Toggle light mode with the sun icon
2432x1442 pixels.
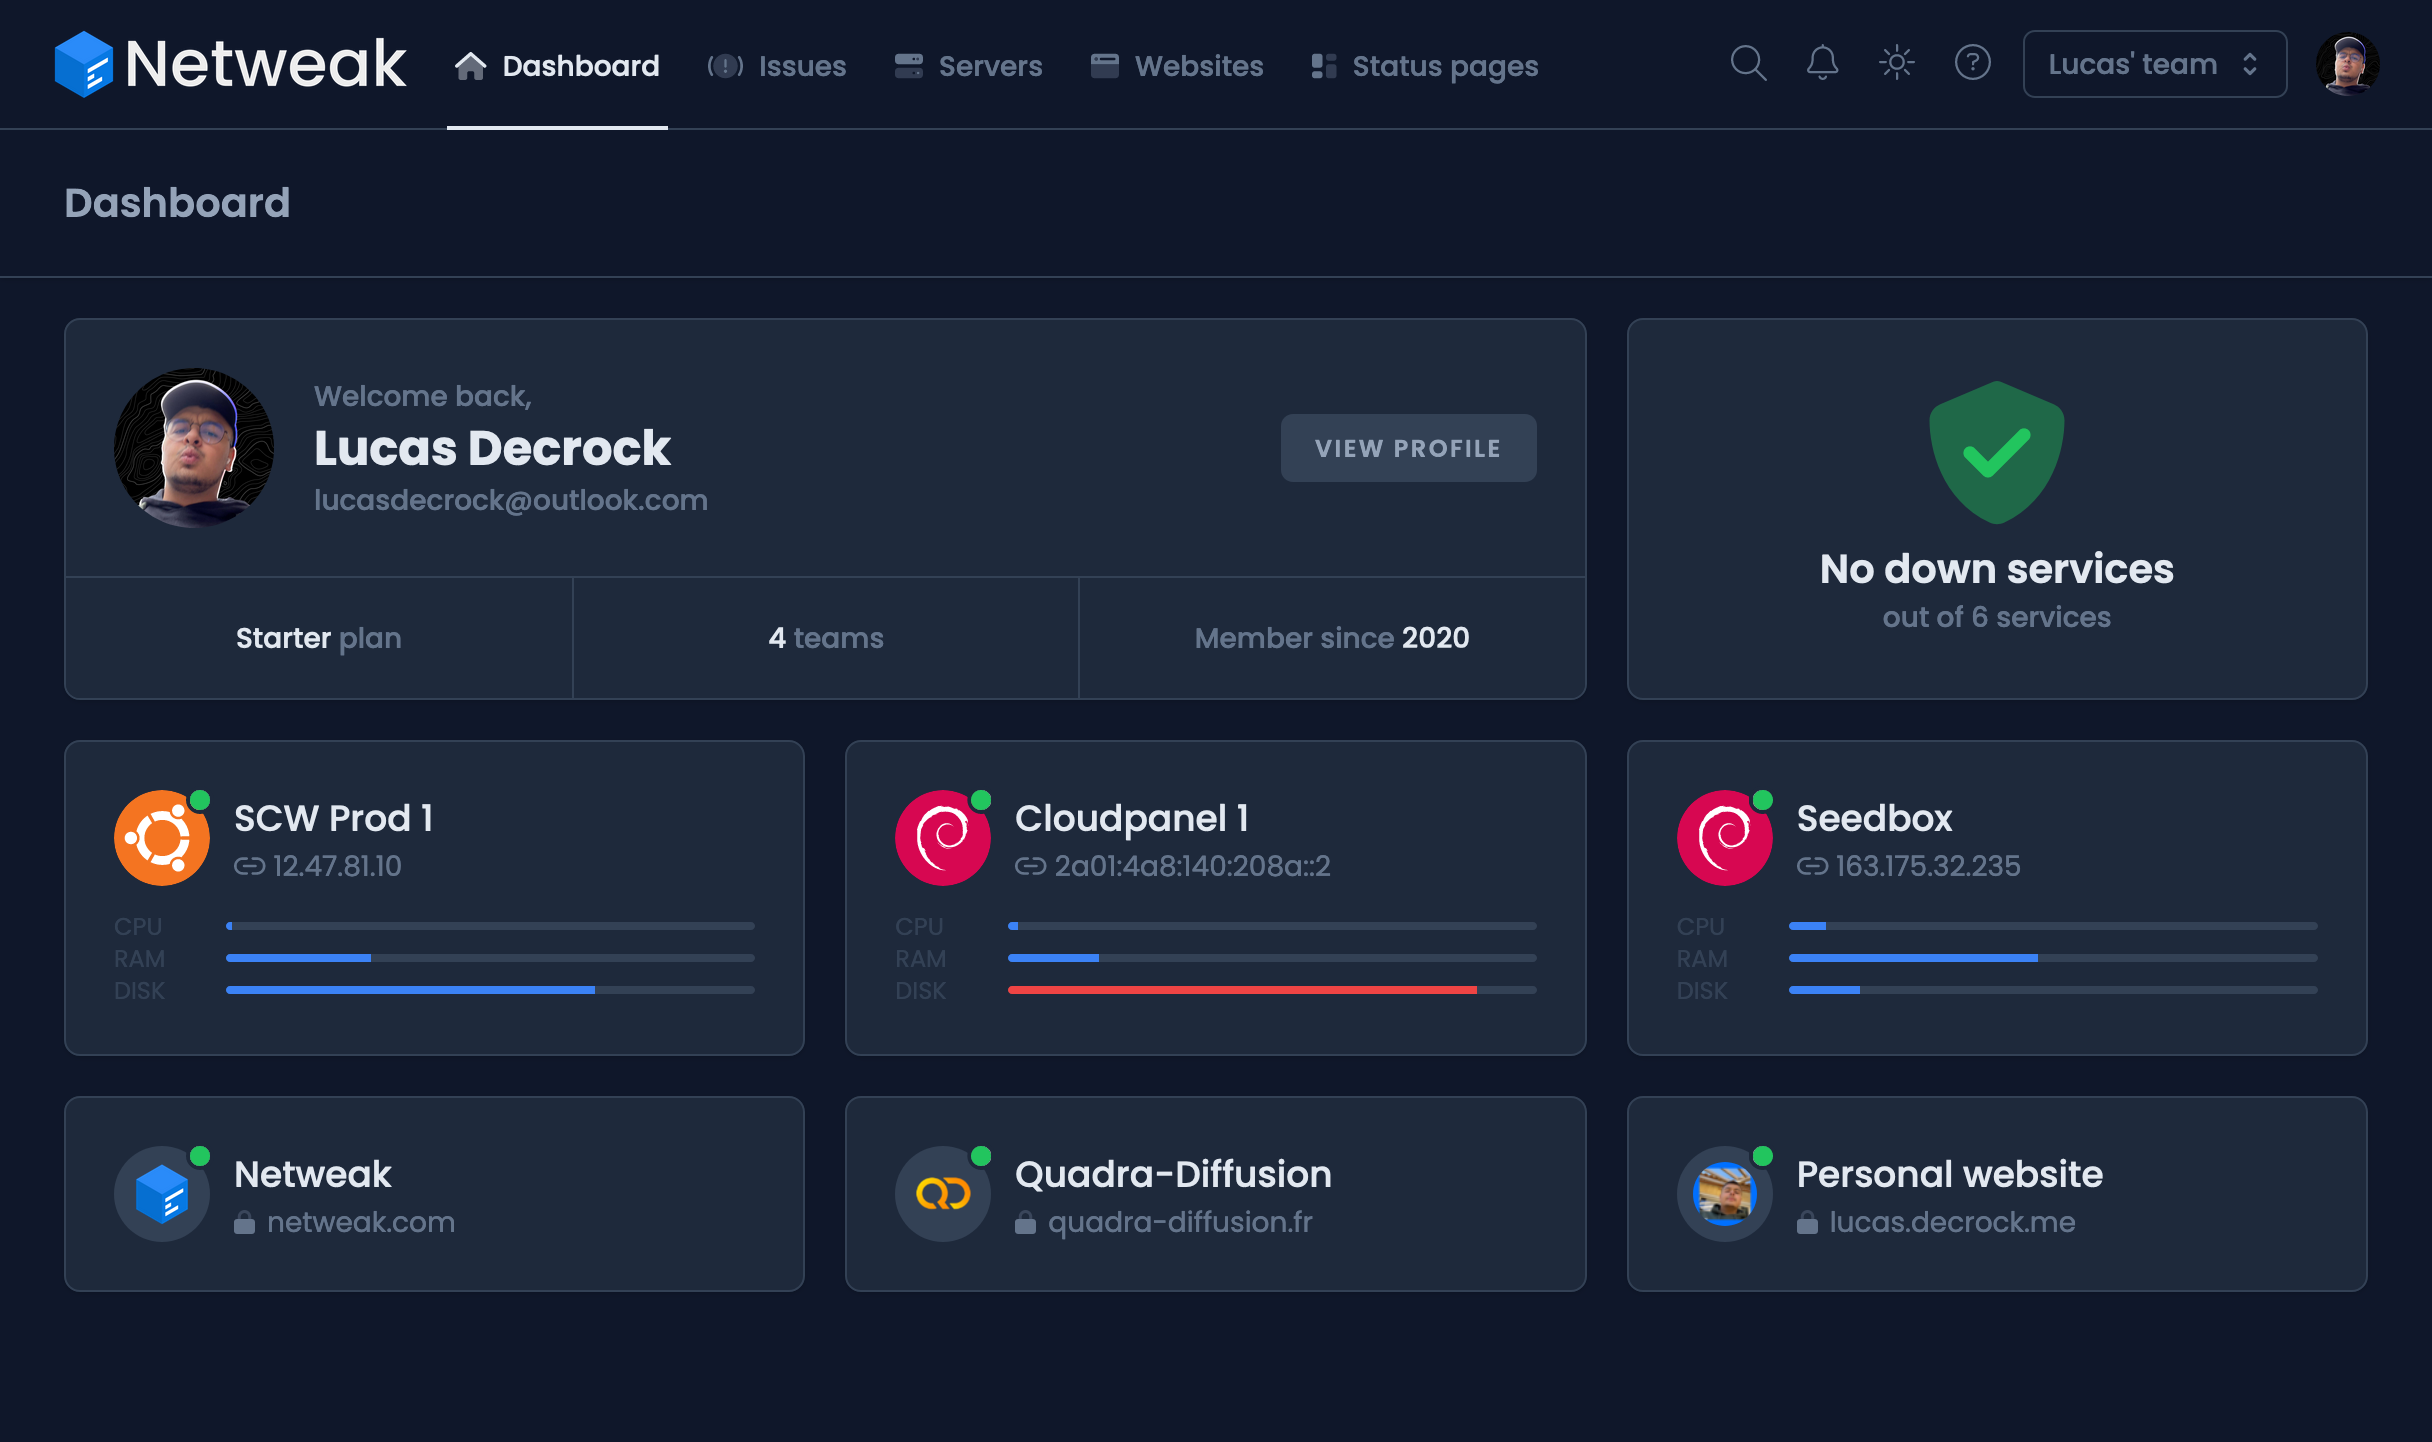1896,63
